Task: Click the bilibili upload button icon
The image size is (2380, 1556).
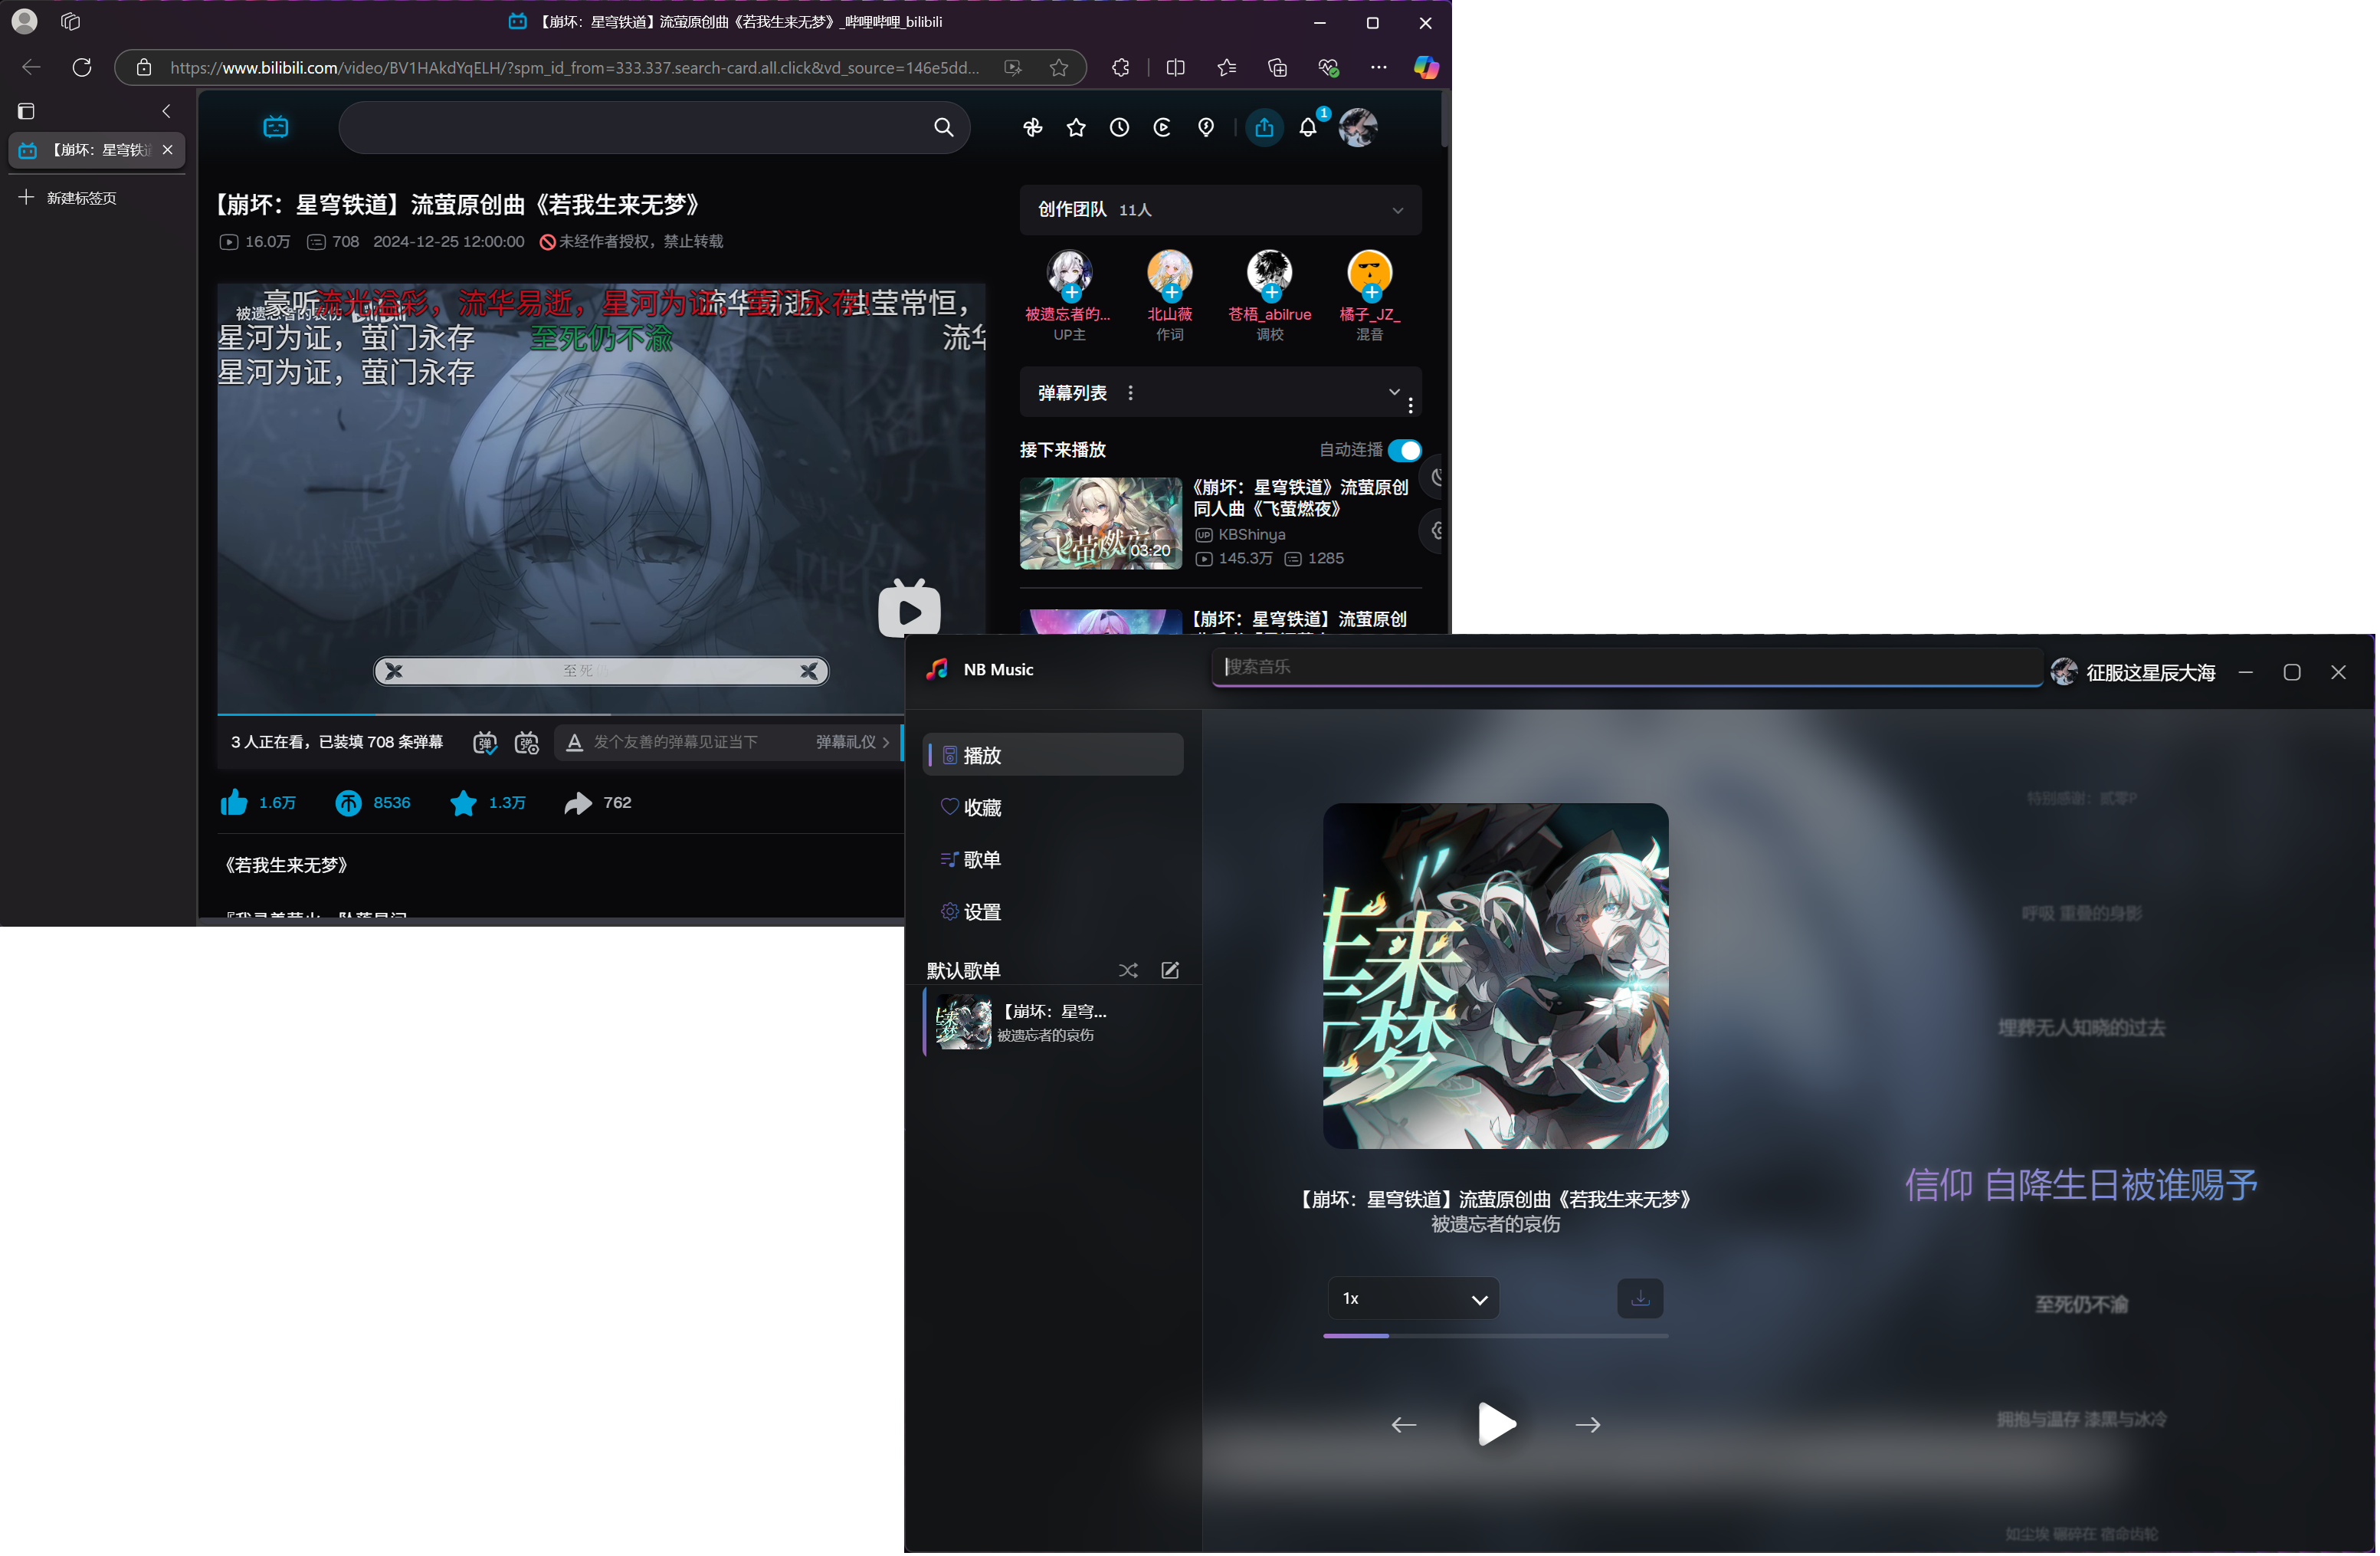Action: 1265,127
